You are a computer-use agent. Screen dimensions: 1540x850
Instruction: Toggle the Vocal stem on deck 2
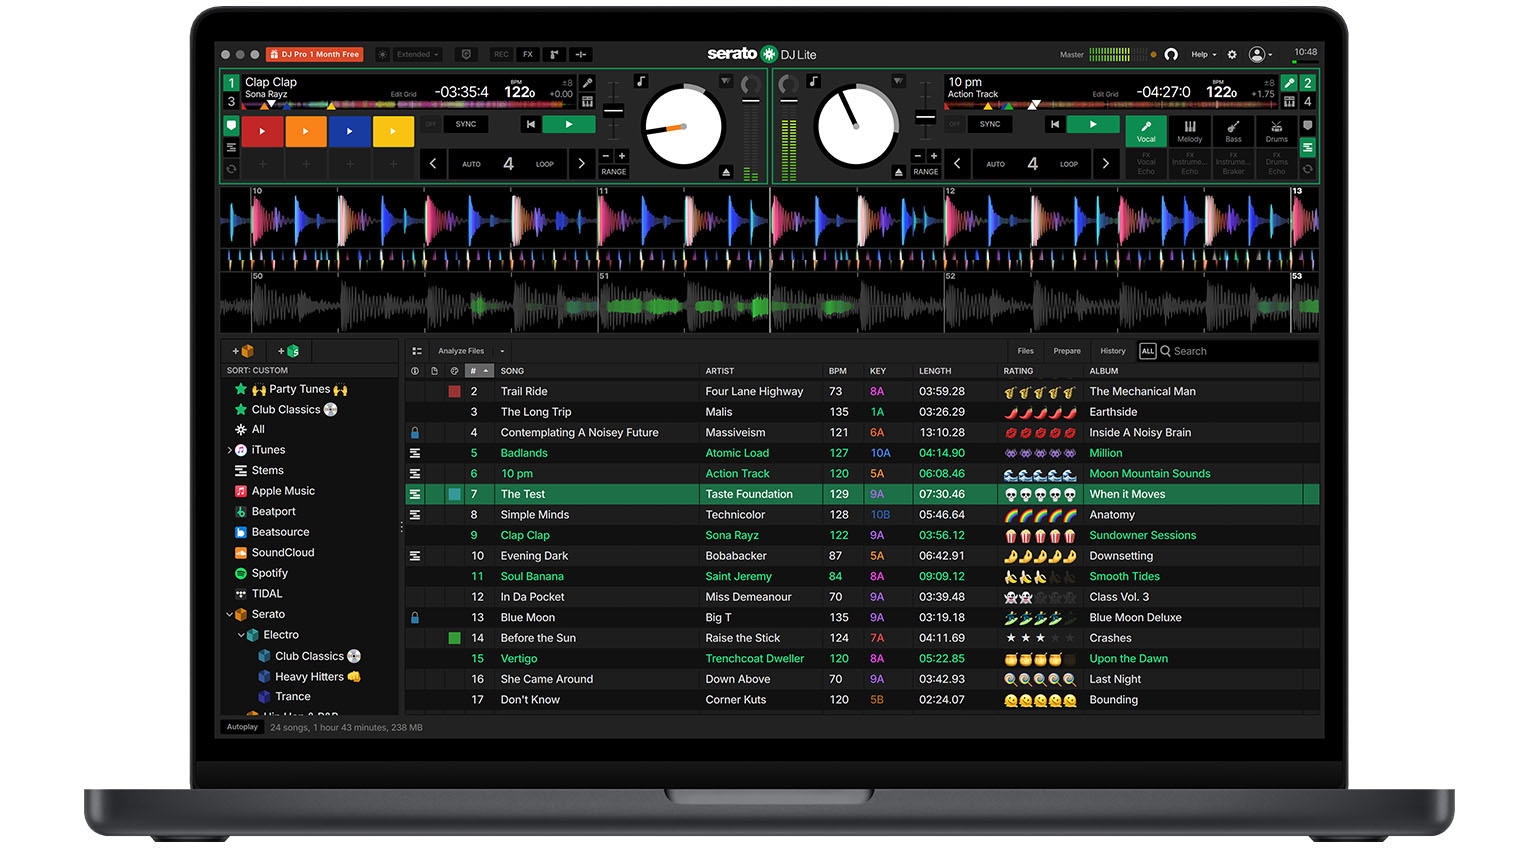(x=1146, y=131)
